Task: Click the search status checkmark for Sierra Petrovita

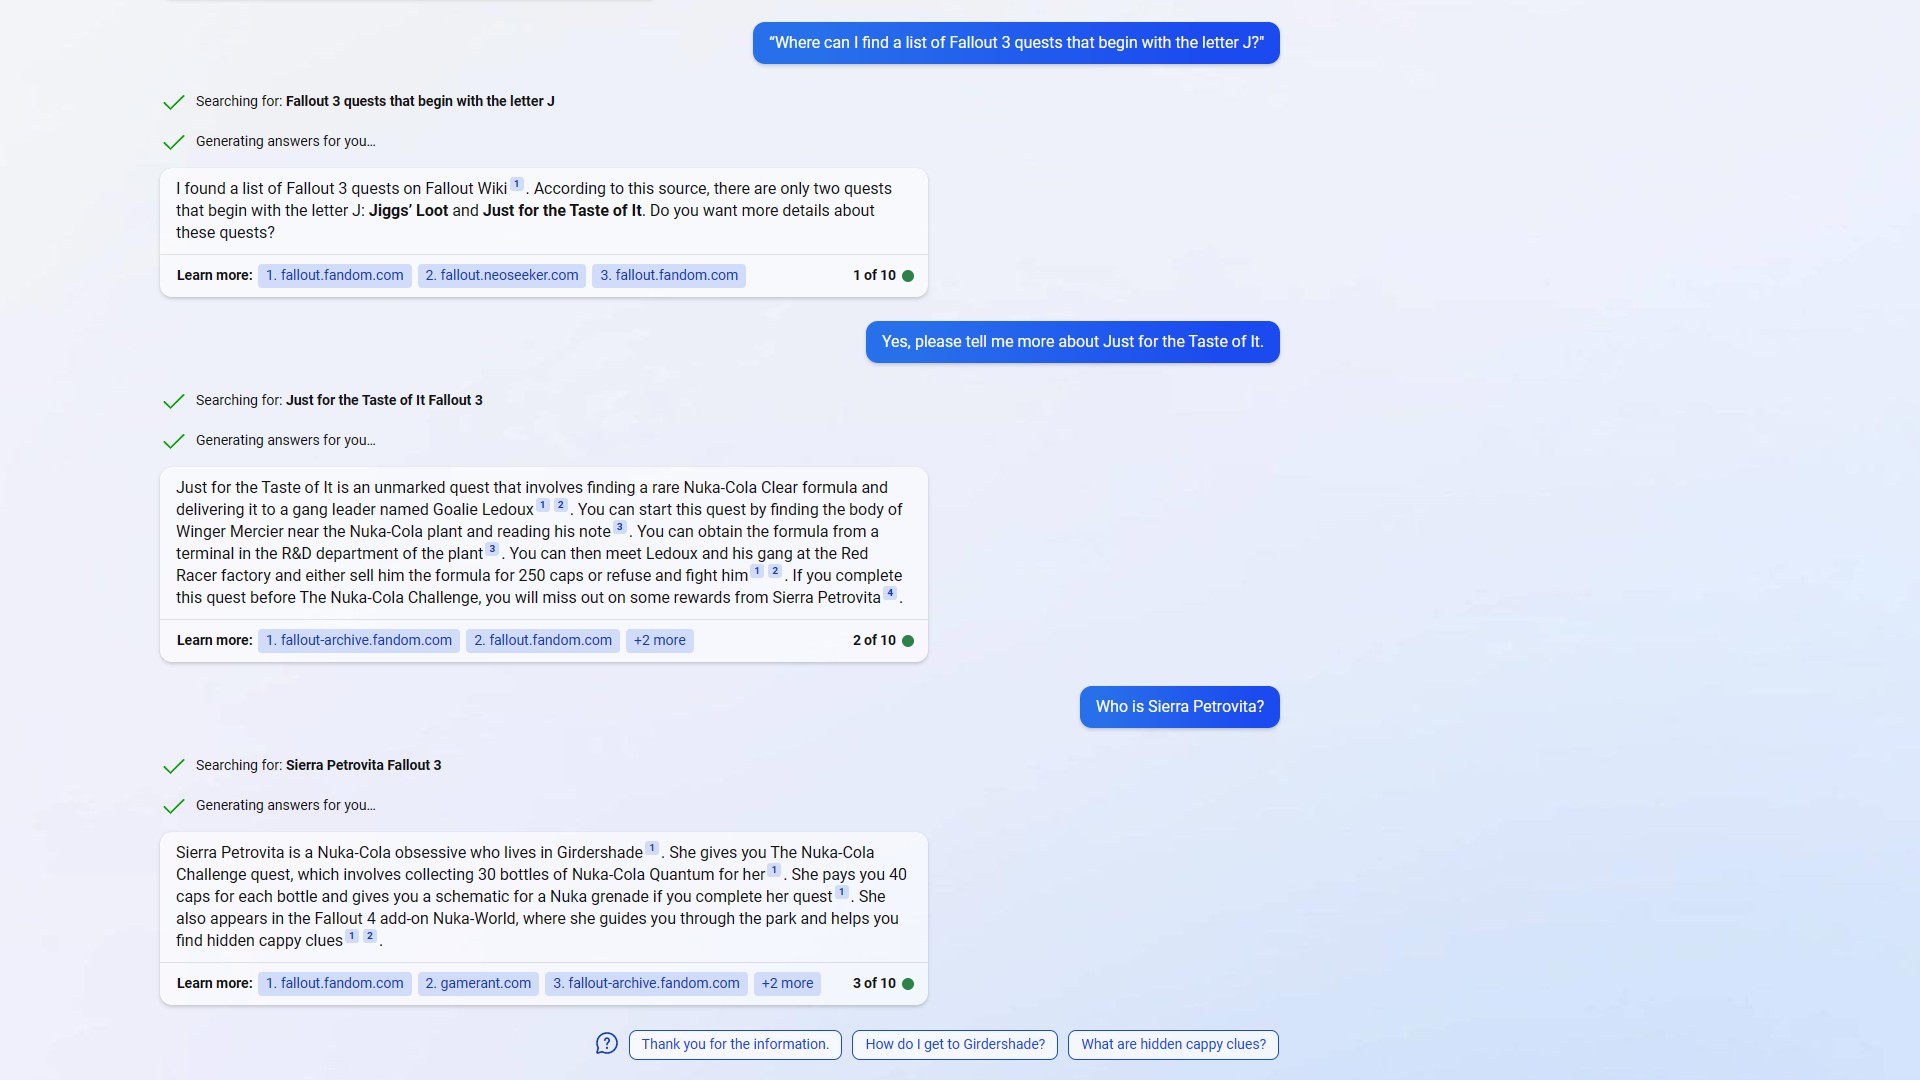Action: pos(173,765)
